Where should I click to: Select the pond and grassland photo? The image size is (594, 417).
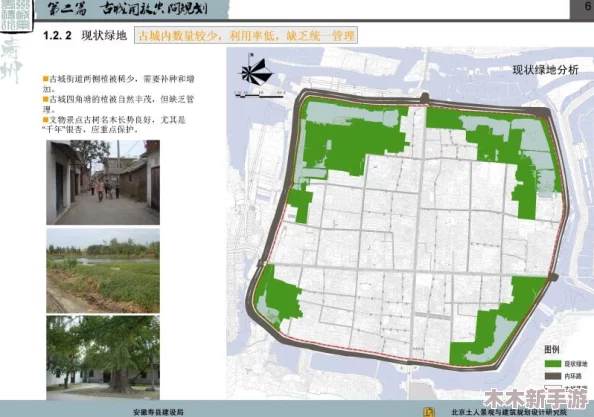pos(103,270)
